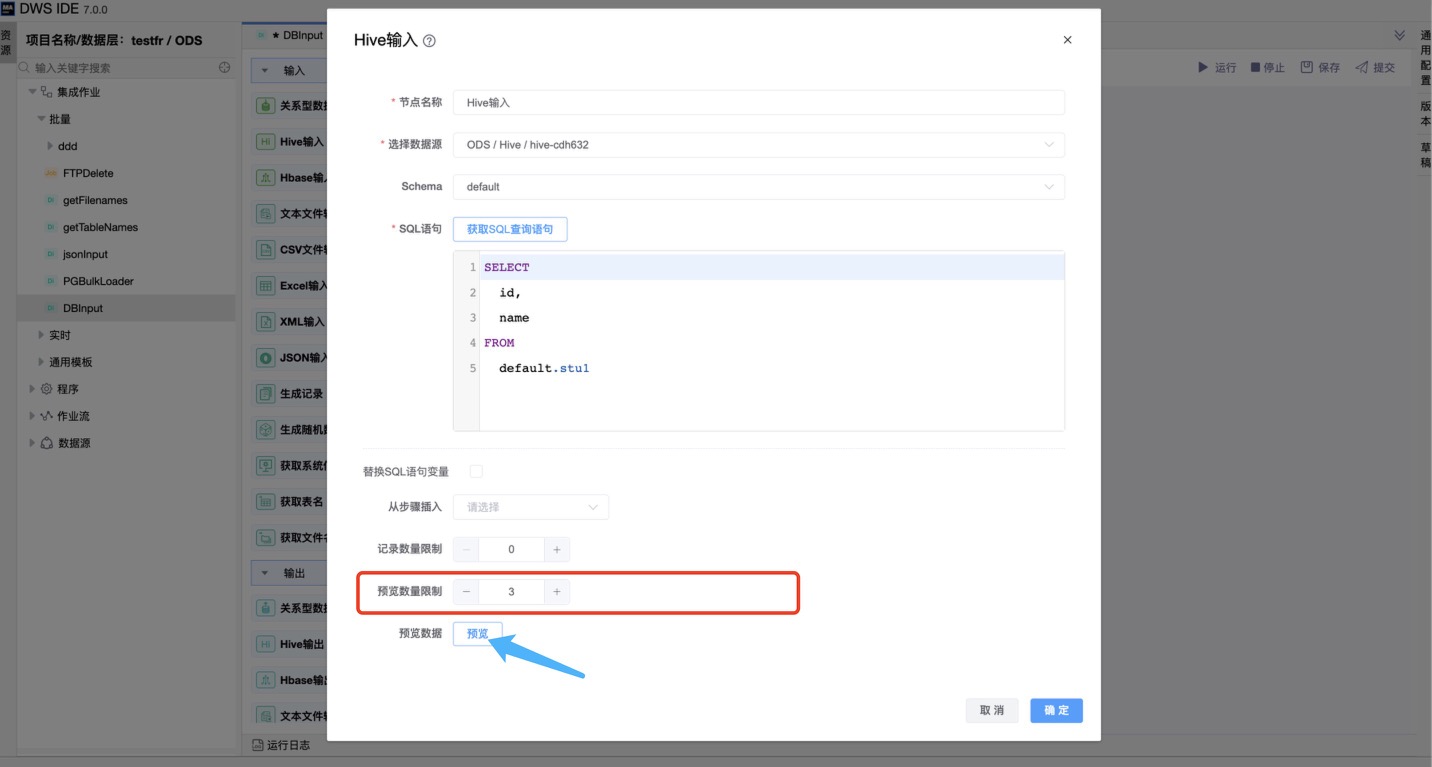Increase 预览数量限制 with the plus button
Viewport: 1432px width, 767px height.
coord(557,592)
